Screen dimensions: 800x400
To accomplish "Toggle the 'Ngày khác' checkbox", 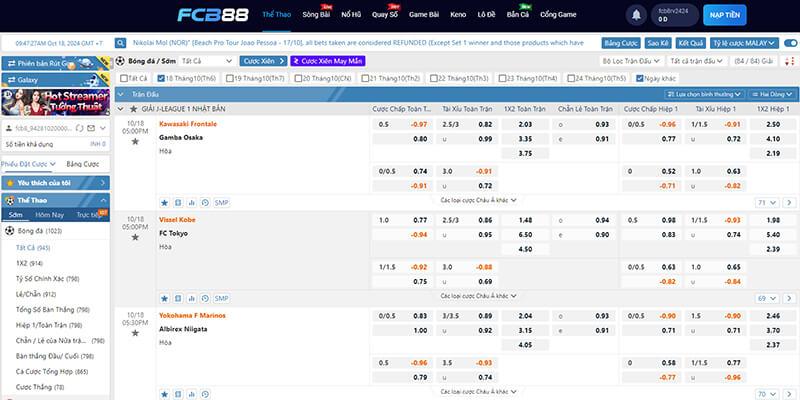I will coord(640,77).
